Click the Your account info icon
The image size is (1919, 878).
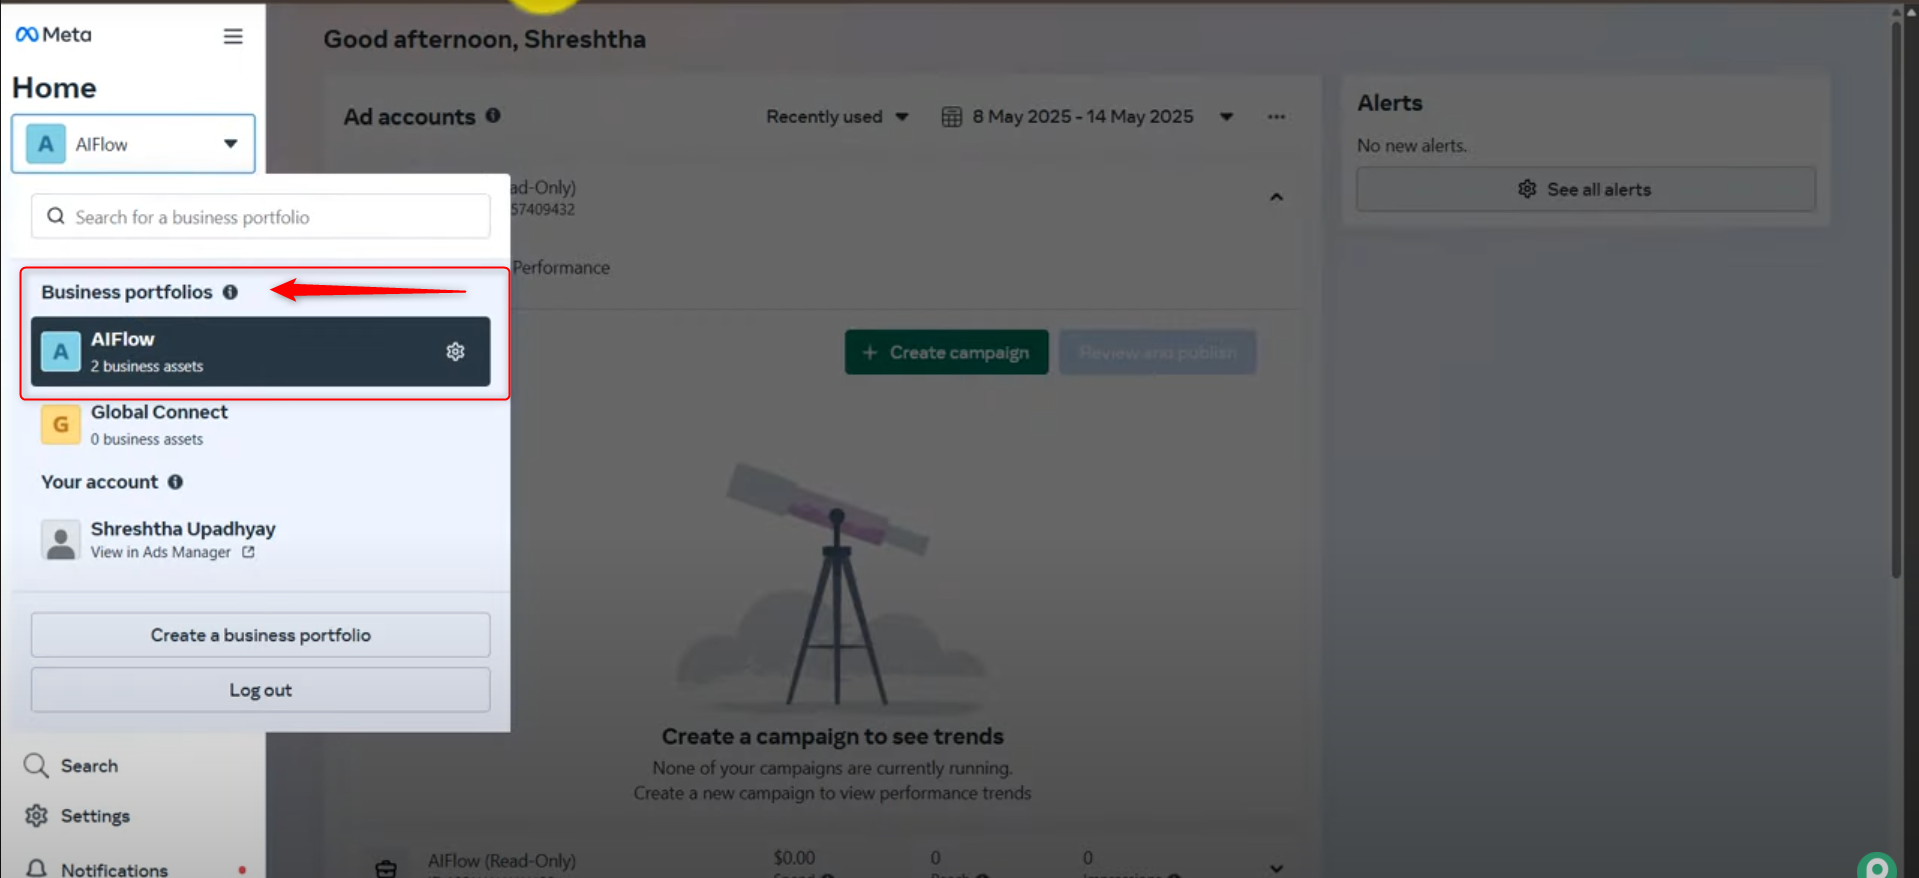pyautogui.click(x=175, y=482)
